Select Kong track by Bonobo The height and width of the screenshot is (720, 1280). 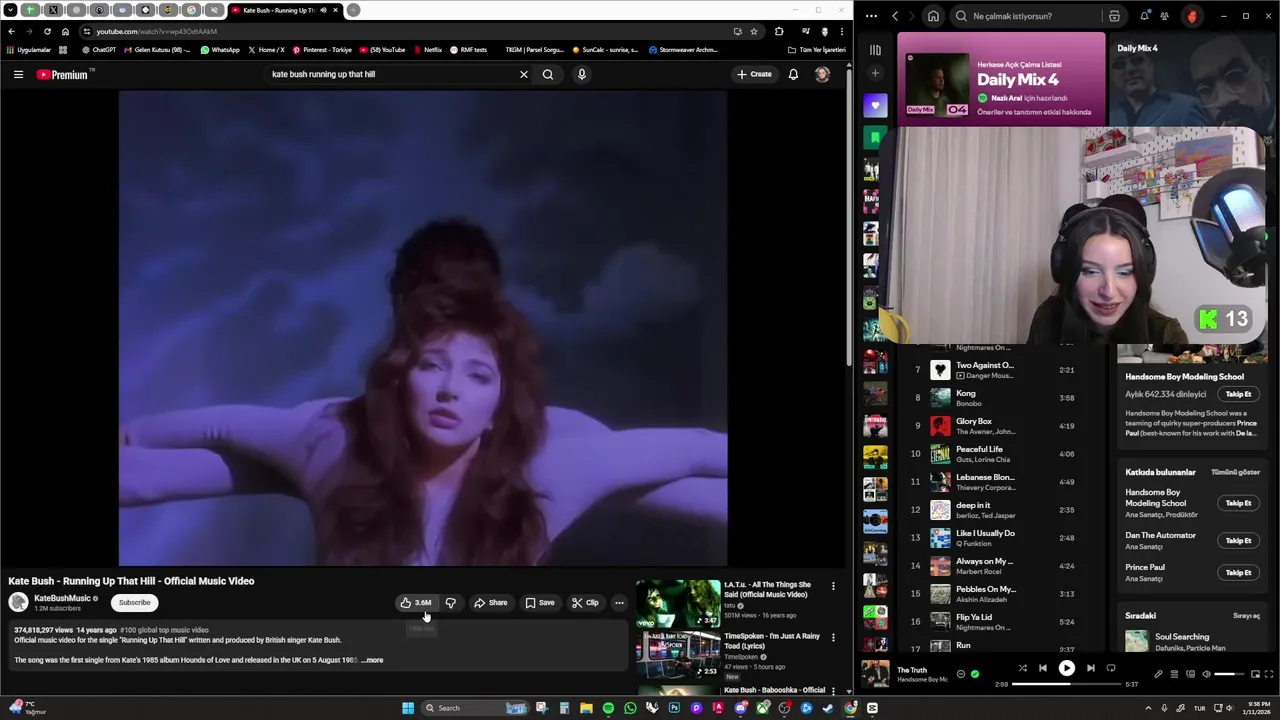(x=1000, y=398)
